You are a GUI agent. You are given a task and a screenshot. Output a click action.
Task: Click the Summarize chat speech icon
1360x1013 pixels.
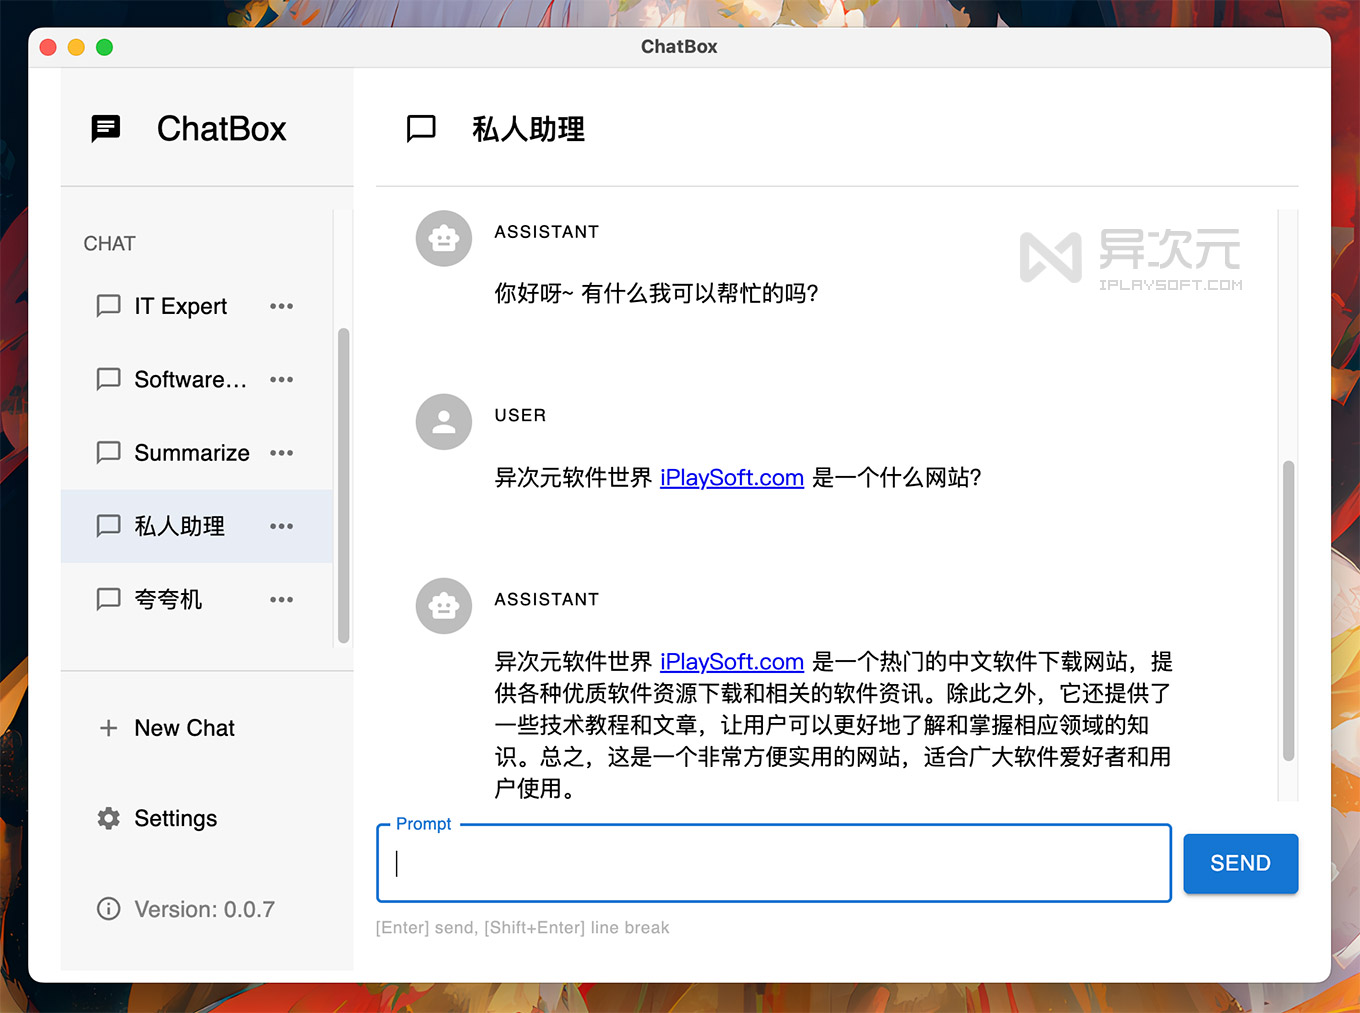[108, 452]
